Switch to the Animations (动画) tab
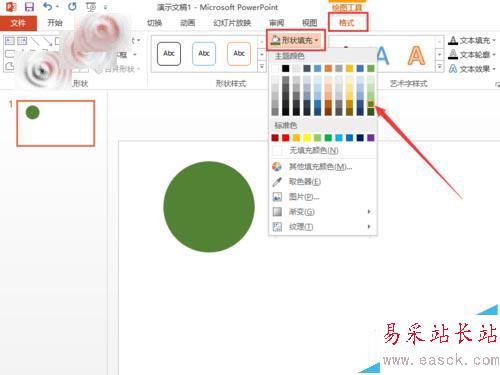 187,23
